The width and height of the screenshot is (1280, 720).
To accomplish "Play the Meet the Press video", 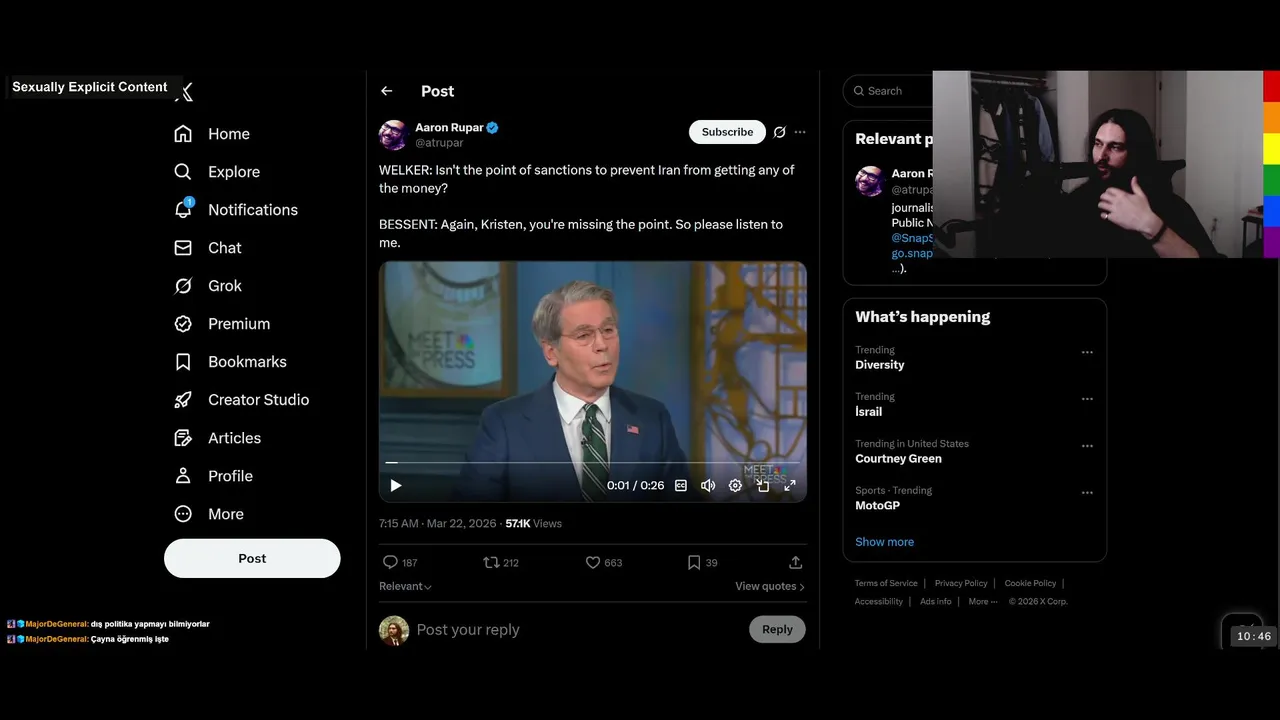I will [x=396, y=485].
